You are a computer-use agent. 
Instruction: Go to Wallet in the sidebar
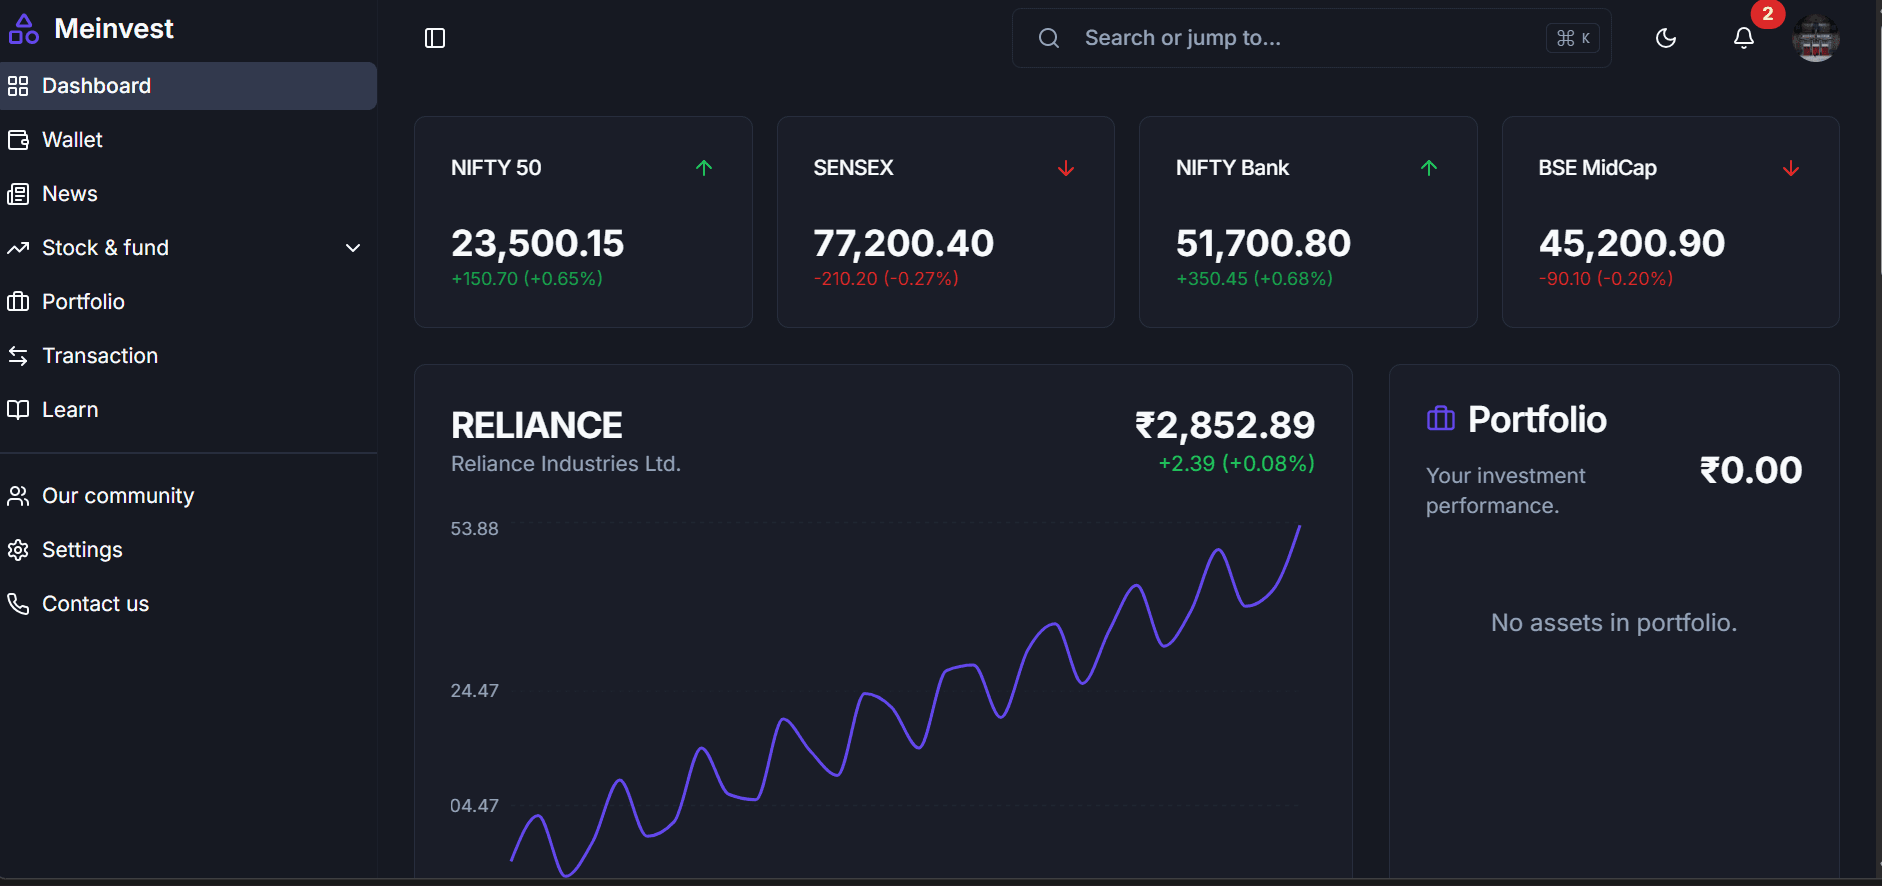[x=72, y=140]
